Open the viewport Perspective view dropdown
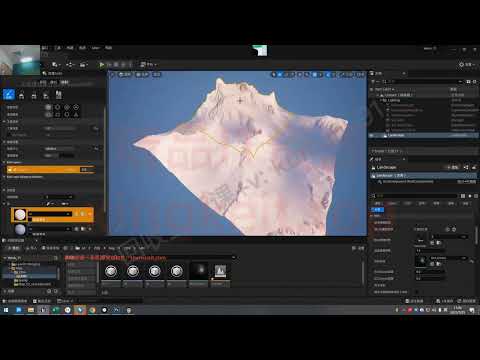480x360 pixels. [125, 75]
